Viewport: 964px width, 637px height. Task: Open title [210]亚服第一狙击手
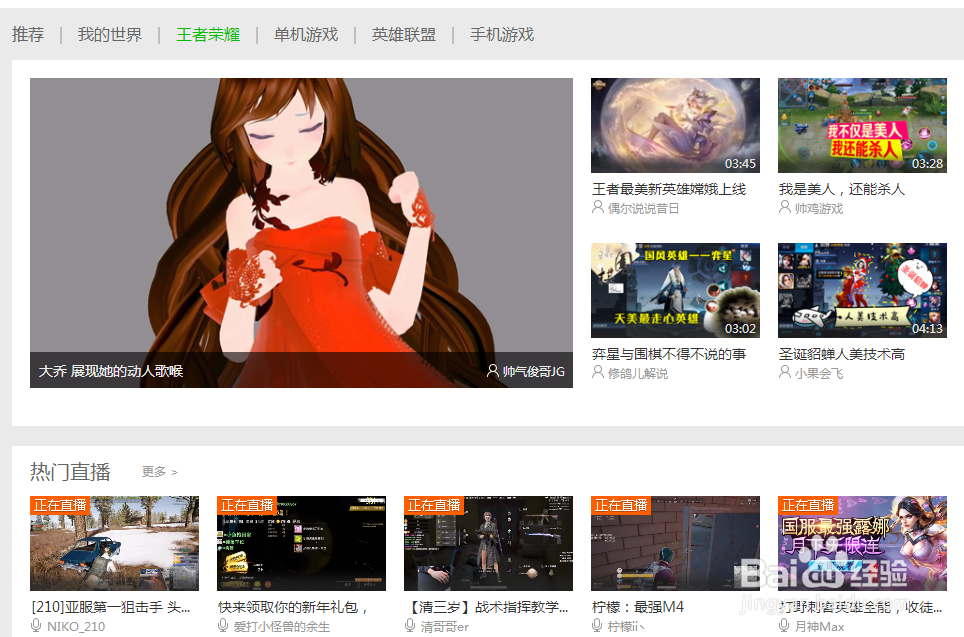111,607
